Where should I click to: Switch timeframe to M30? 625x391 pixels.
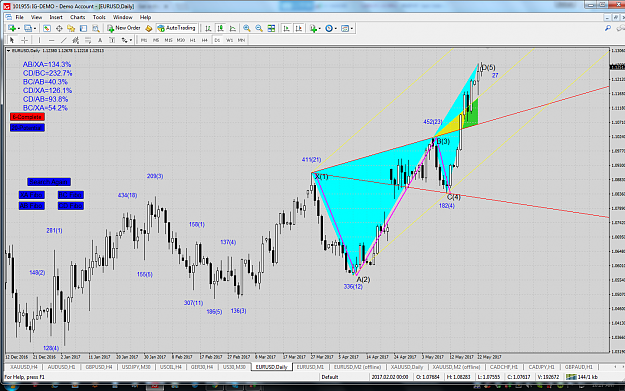tap(181, 40)
